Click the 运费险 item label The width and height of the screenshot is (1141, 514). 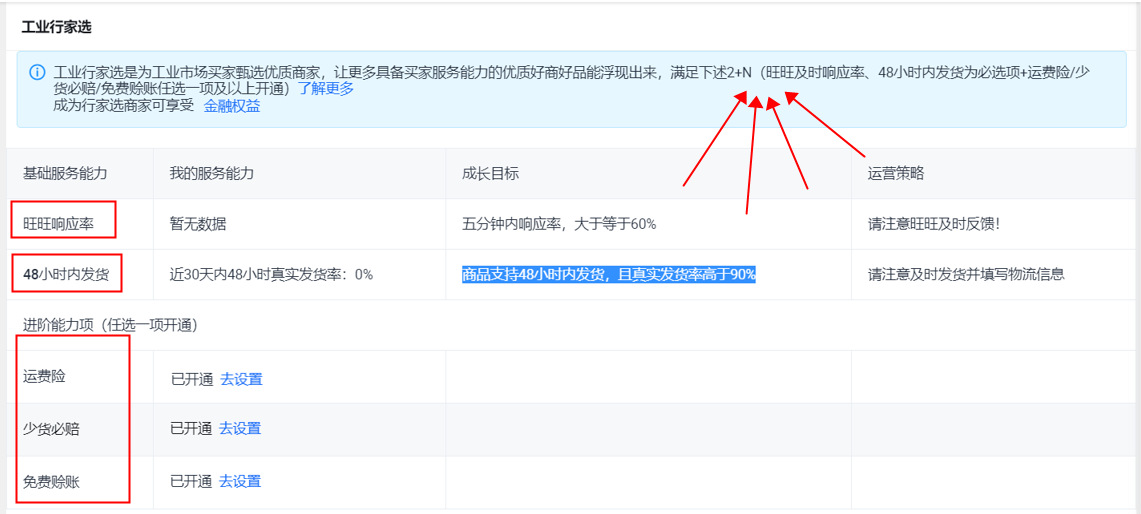[x=44, y=376]
